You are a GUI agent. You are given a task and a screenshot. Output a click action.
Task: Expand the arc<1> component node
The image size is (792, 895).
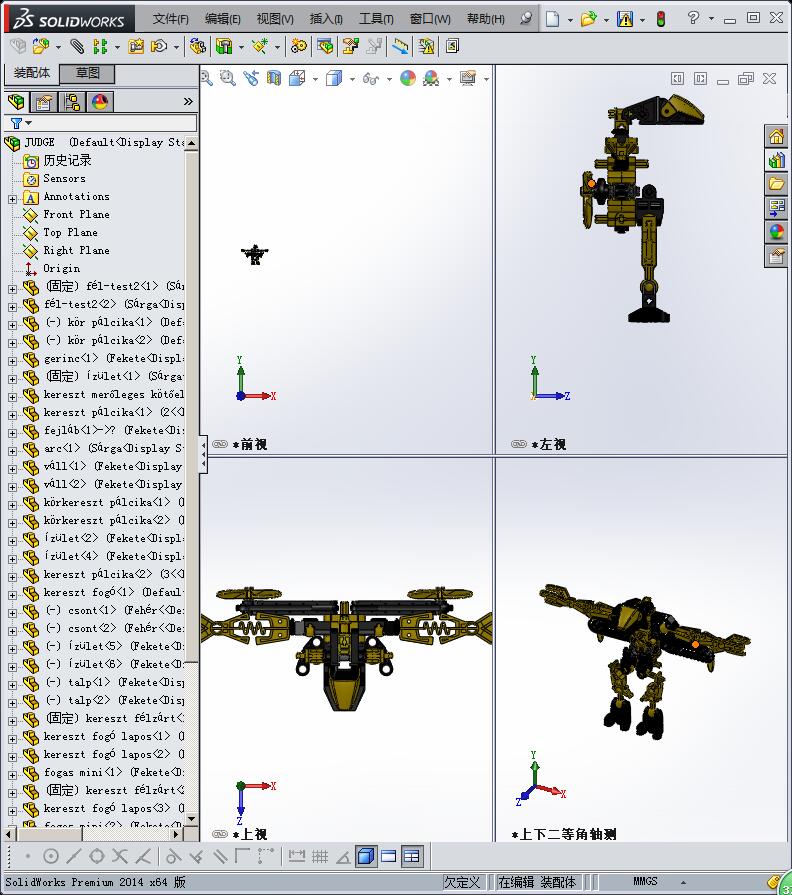coord(12,451)
